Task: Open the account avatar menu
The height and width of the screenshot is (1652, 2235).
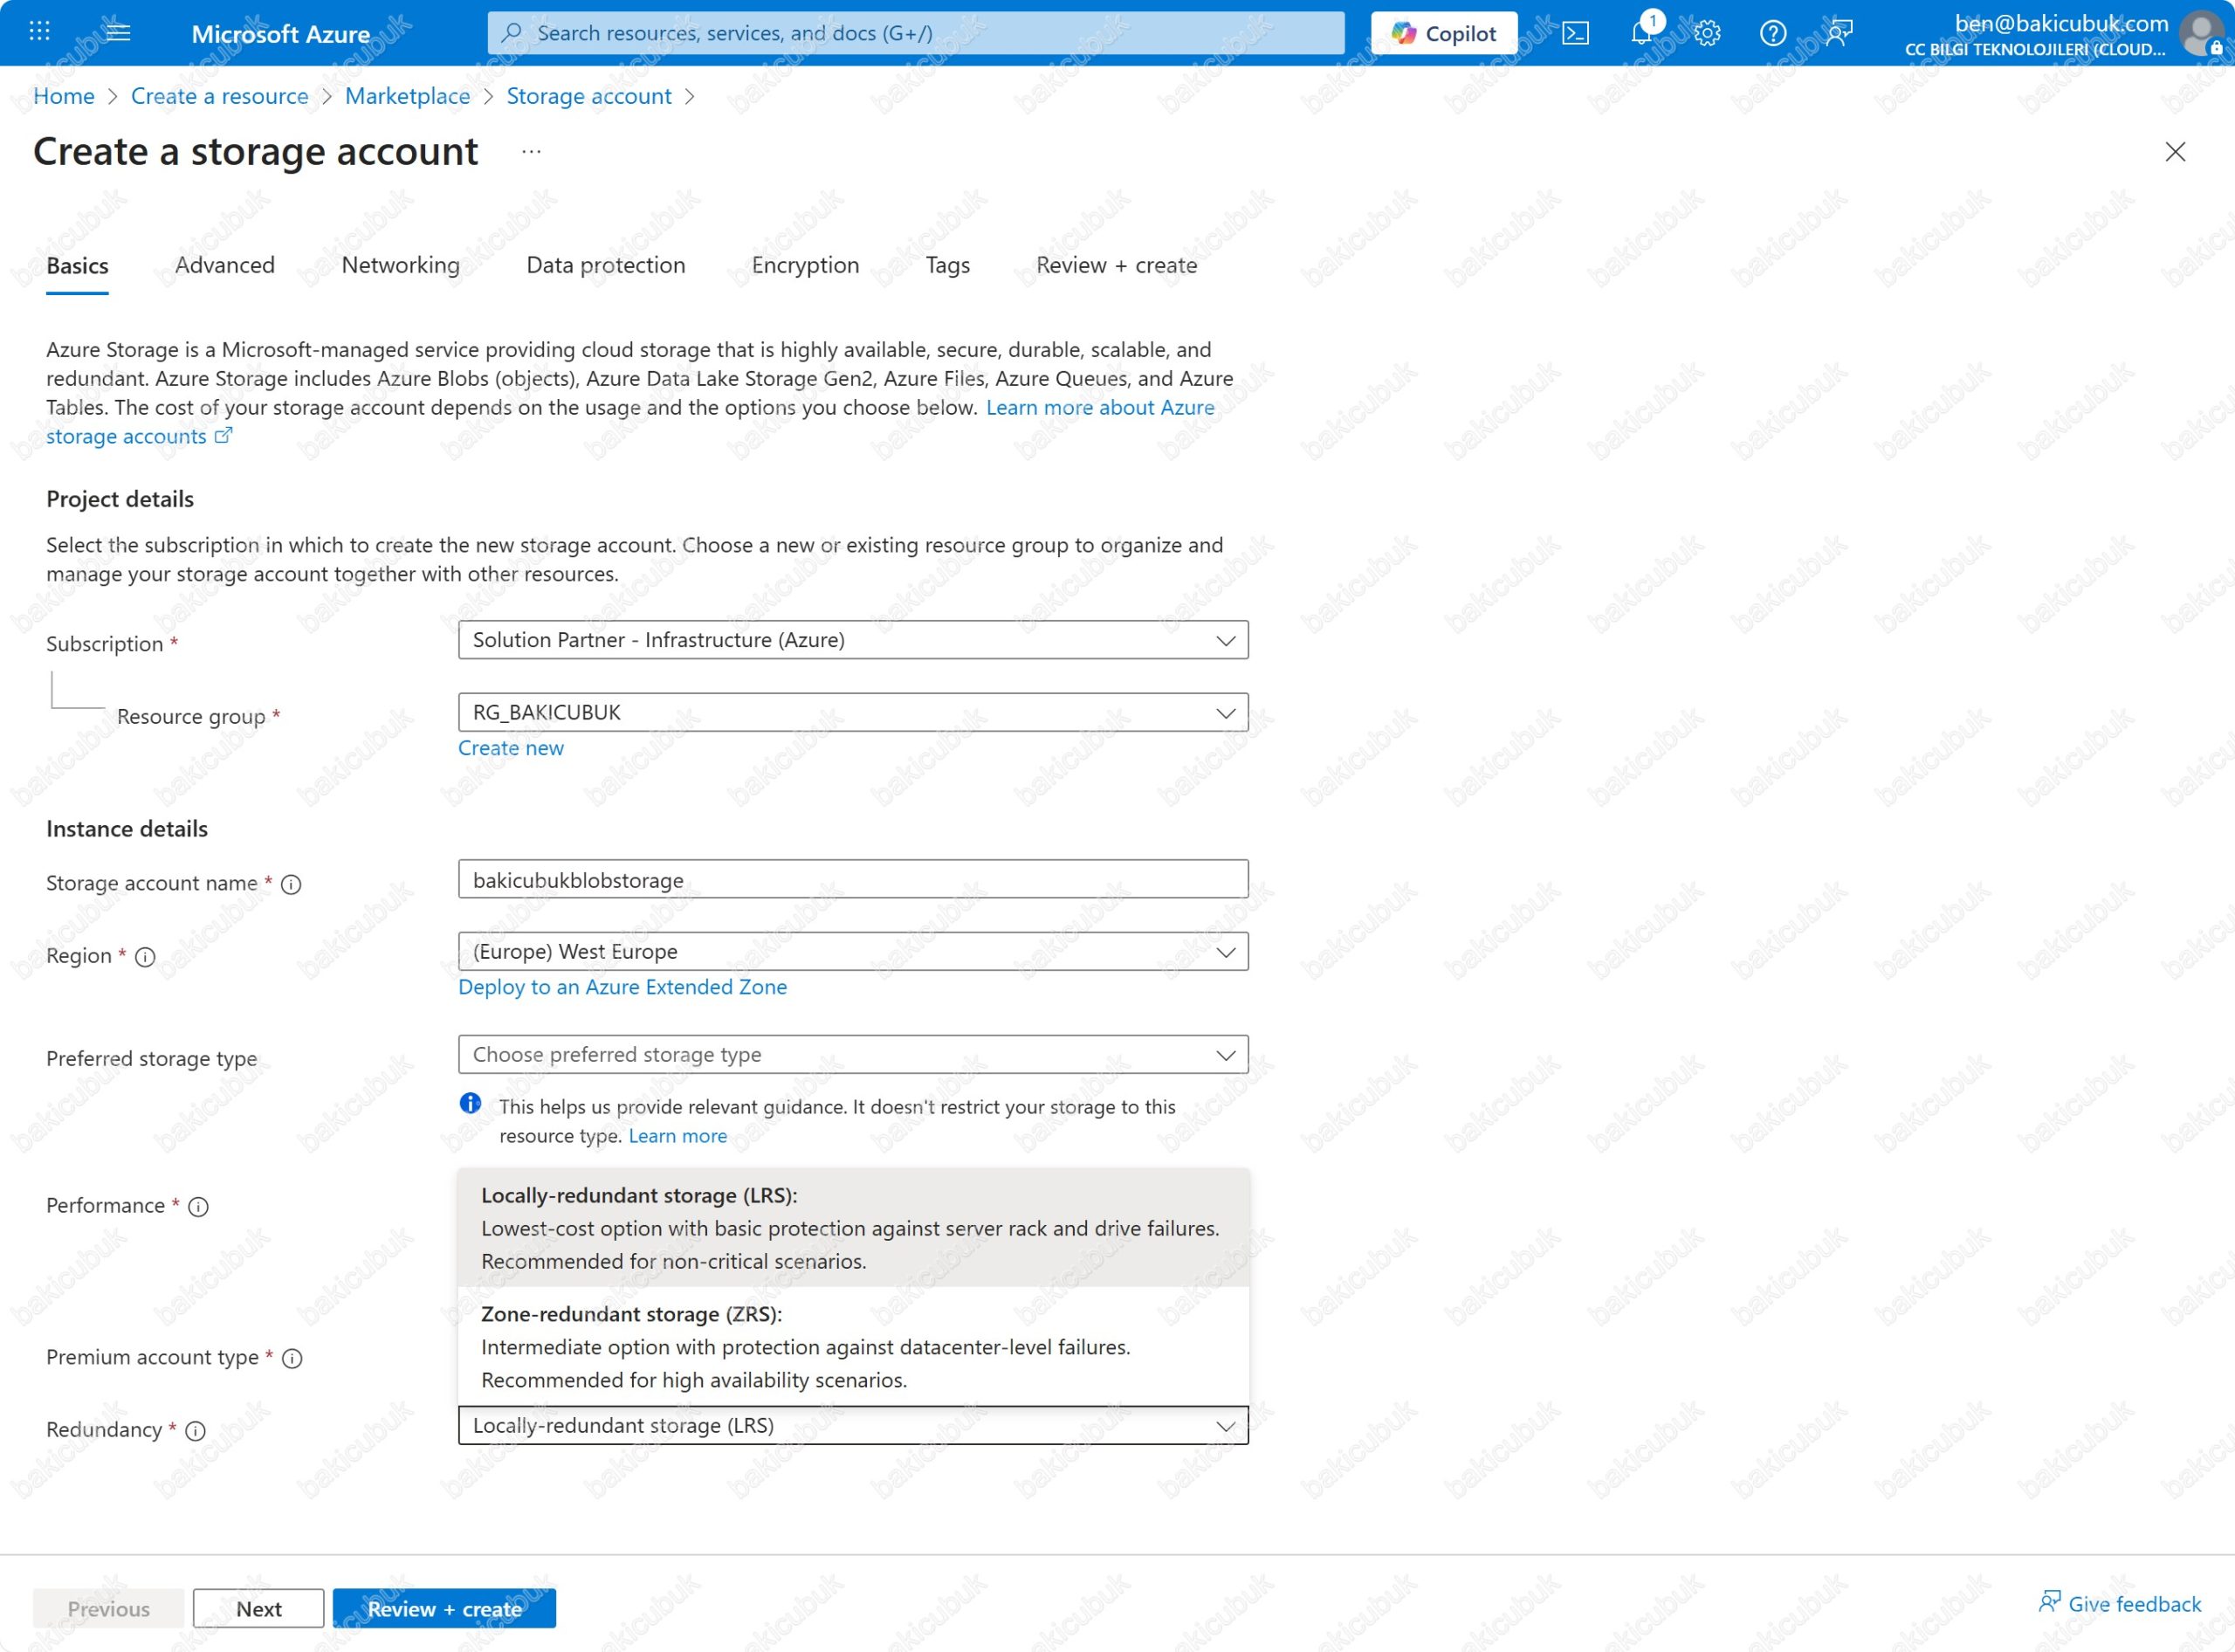Action: coord(2201,33)
